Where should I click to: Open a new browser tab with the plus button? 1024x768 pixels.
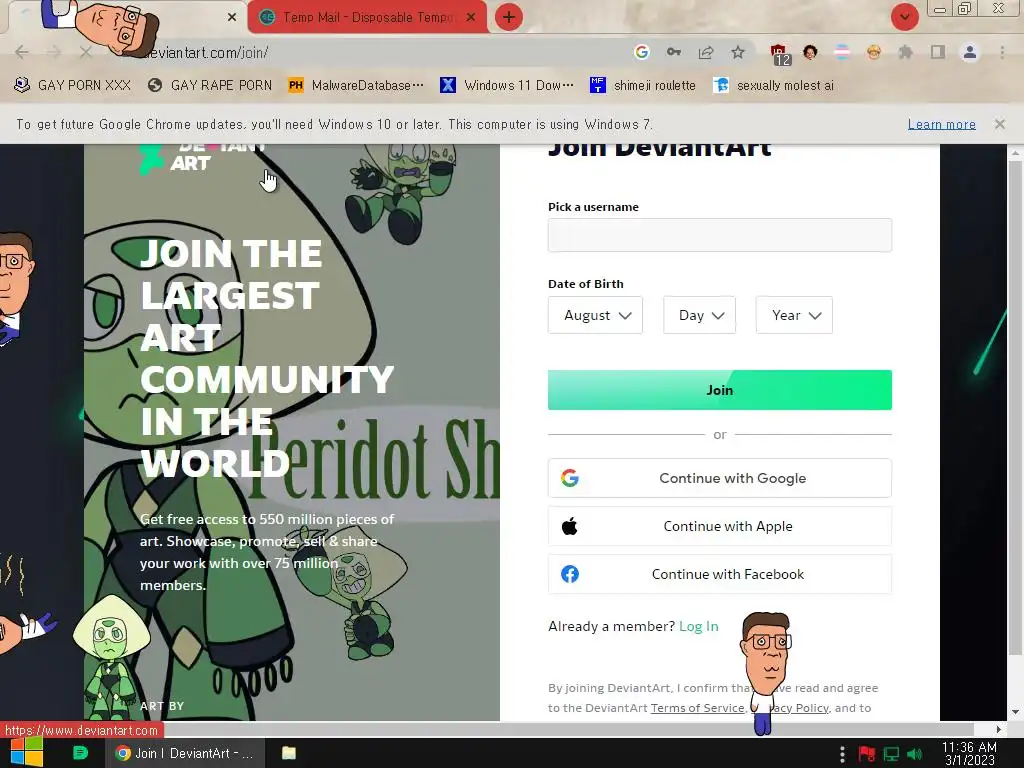509,17
